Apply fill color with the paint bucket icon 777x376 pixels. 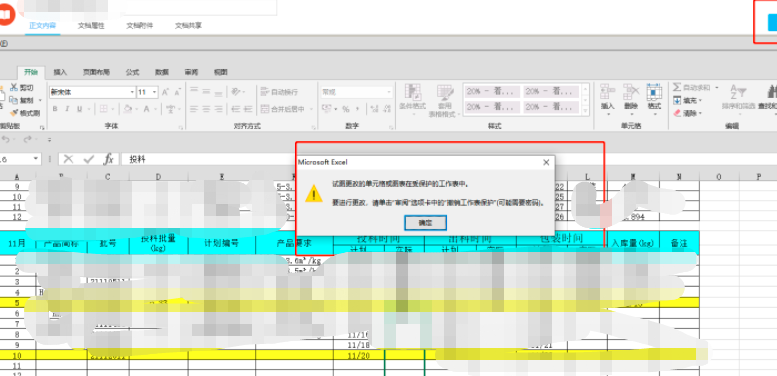128,109
